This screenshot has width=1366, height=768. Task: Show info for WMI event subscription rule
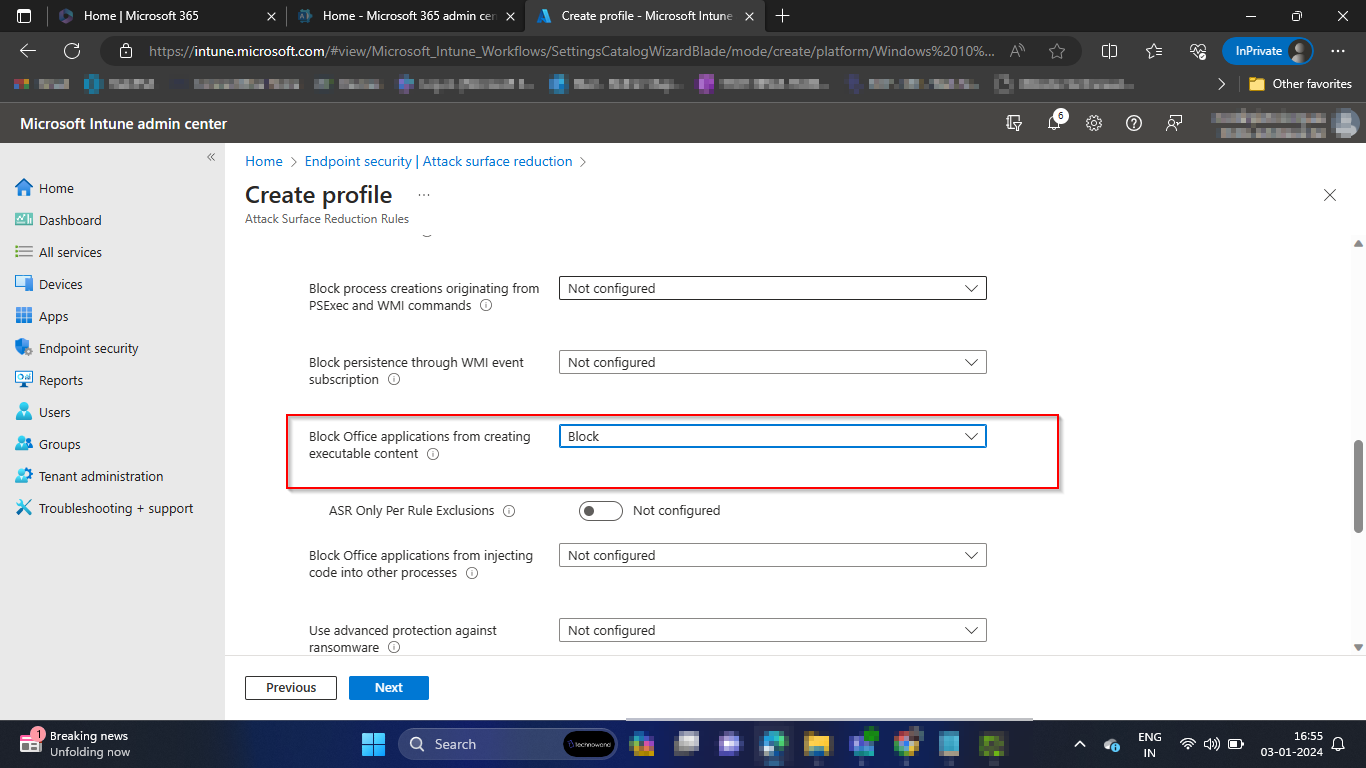394,380
